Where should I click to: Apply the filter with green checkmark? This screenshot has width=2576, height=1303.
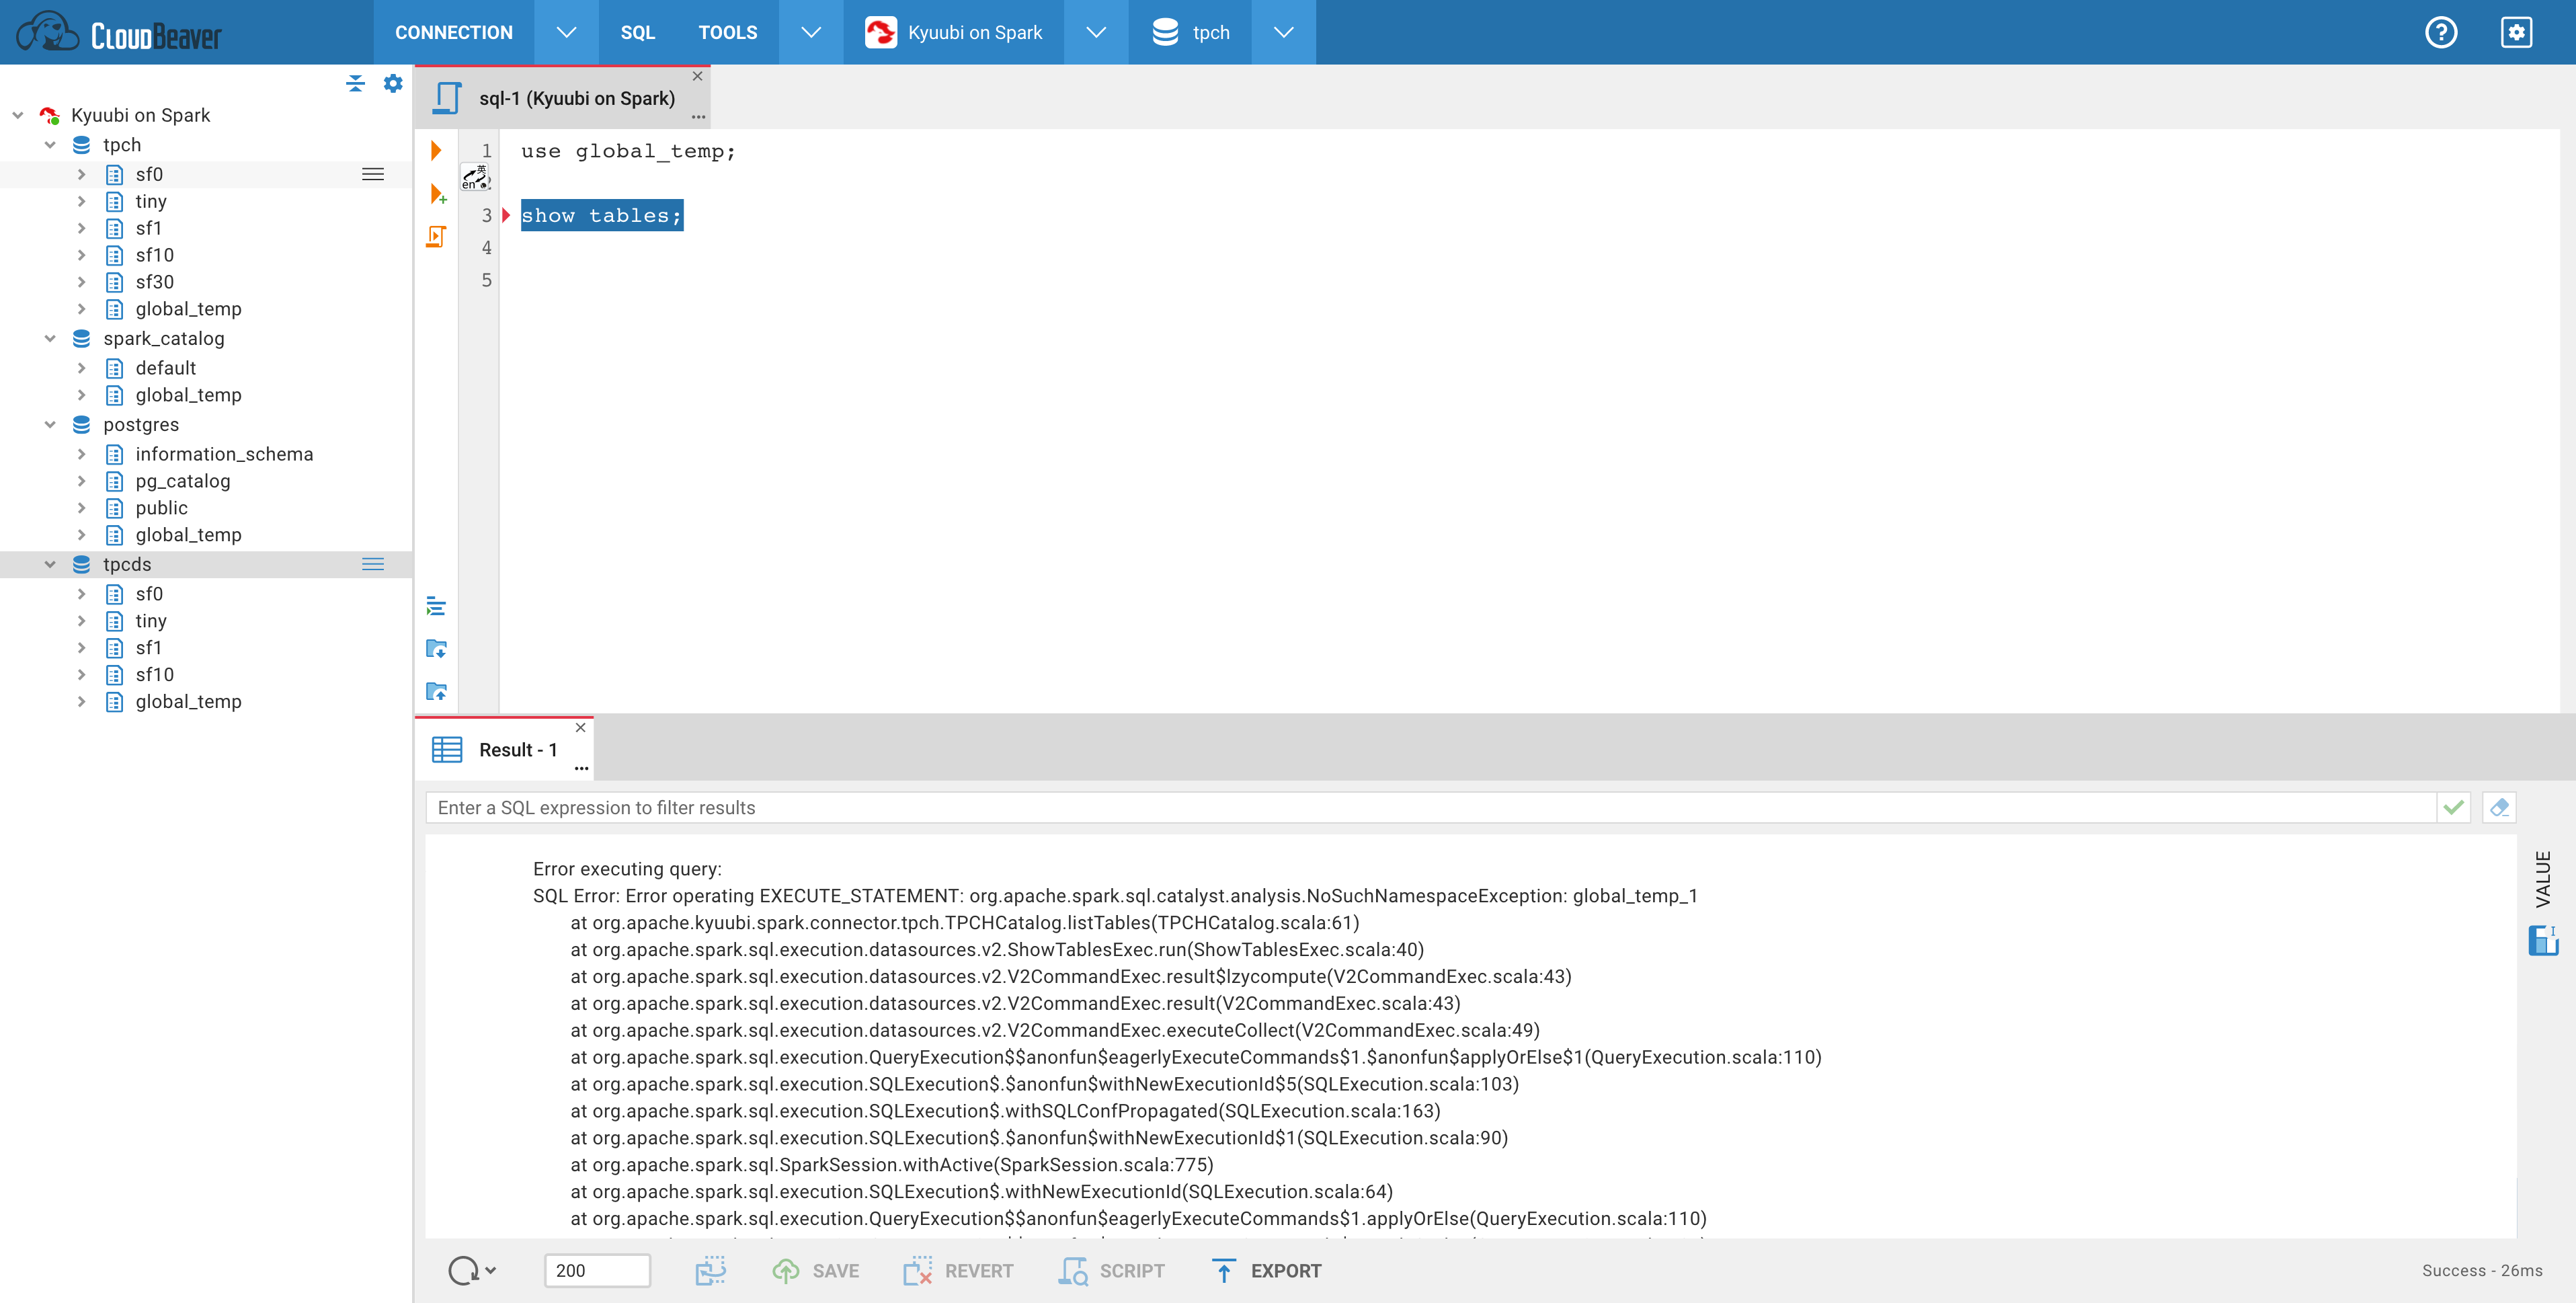pos(2453,807)
